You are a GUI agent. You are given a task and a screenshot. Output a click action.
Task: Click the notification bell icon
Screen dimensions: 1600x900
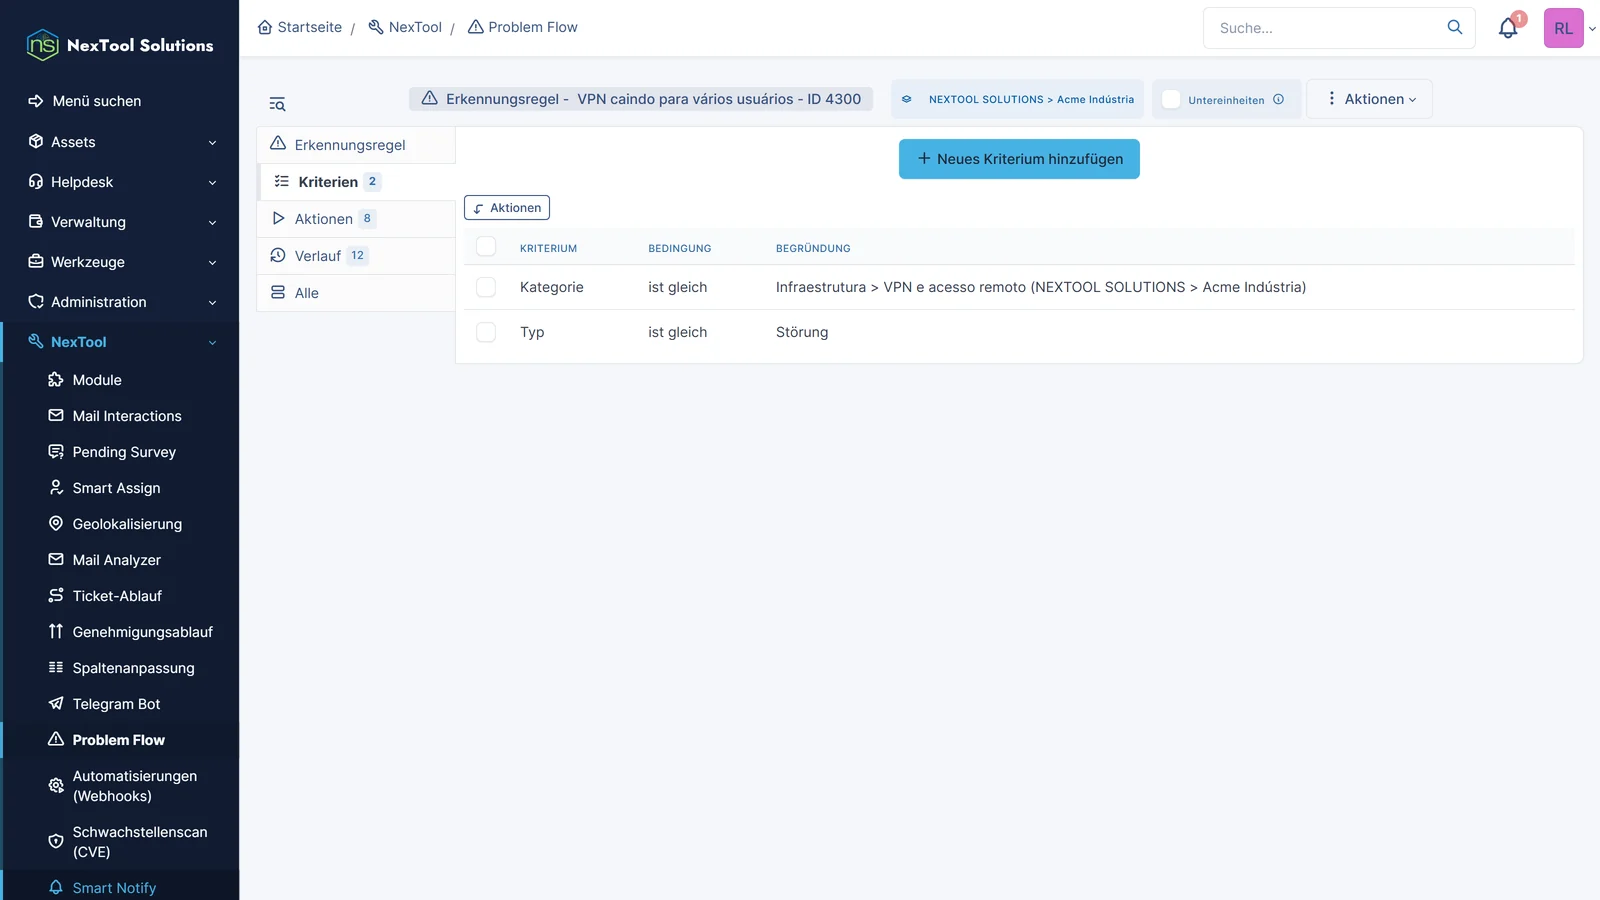[1508, 28]
